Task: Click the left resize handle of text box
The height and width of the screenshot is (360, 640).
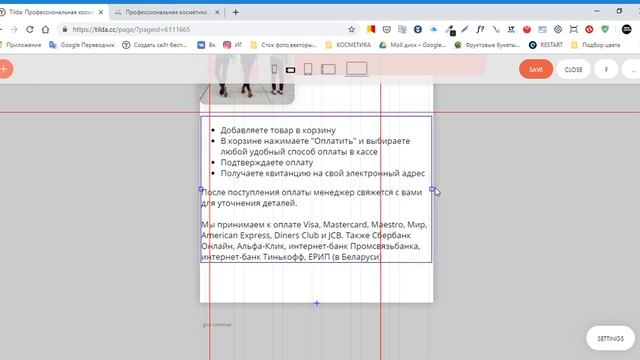Action: pyautogui.click(x=200, y=189)
